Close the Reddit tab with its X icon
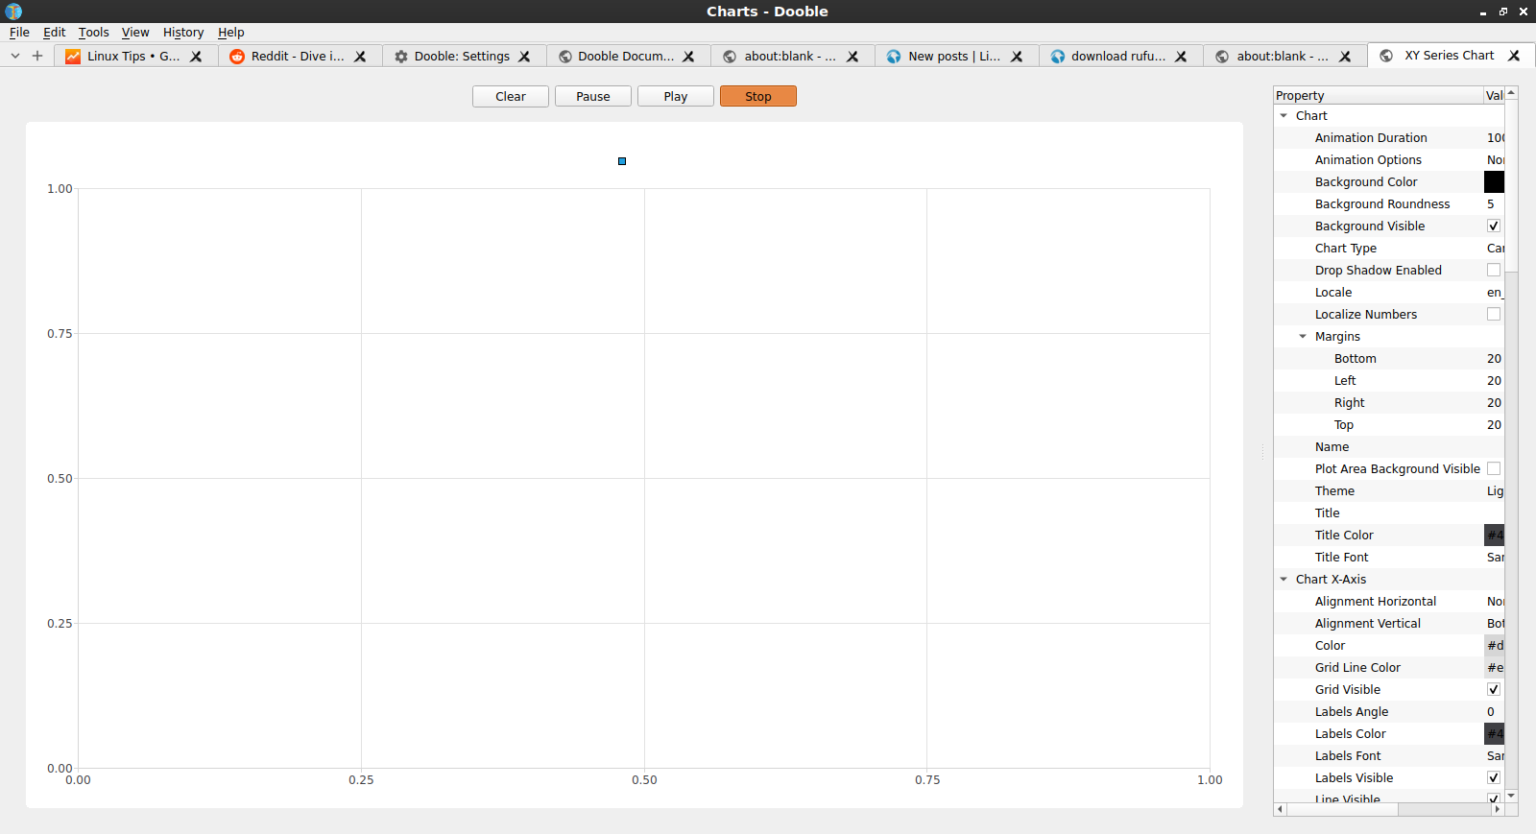This screenshot has width=1536, height=834. coord(360,57)
